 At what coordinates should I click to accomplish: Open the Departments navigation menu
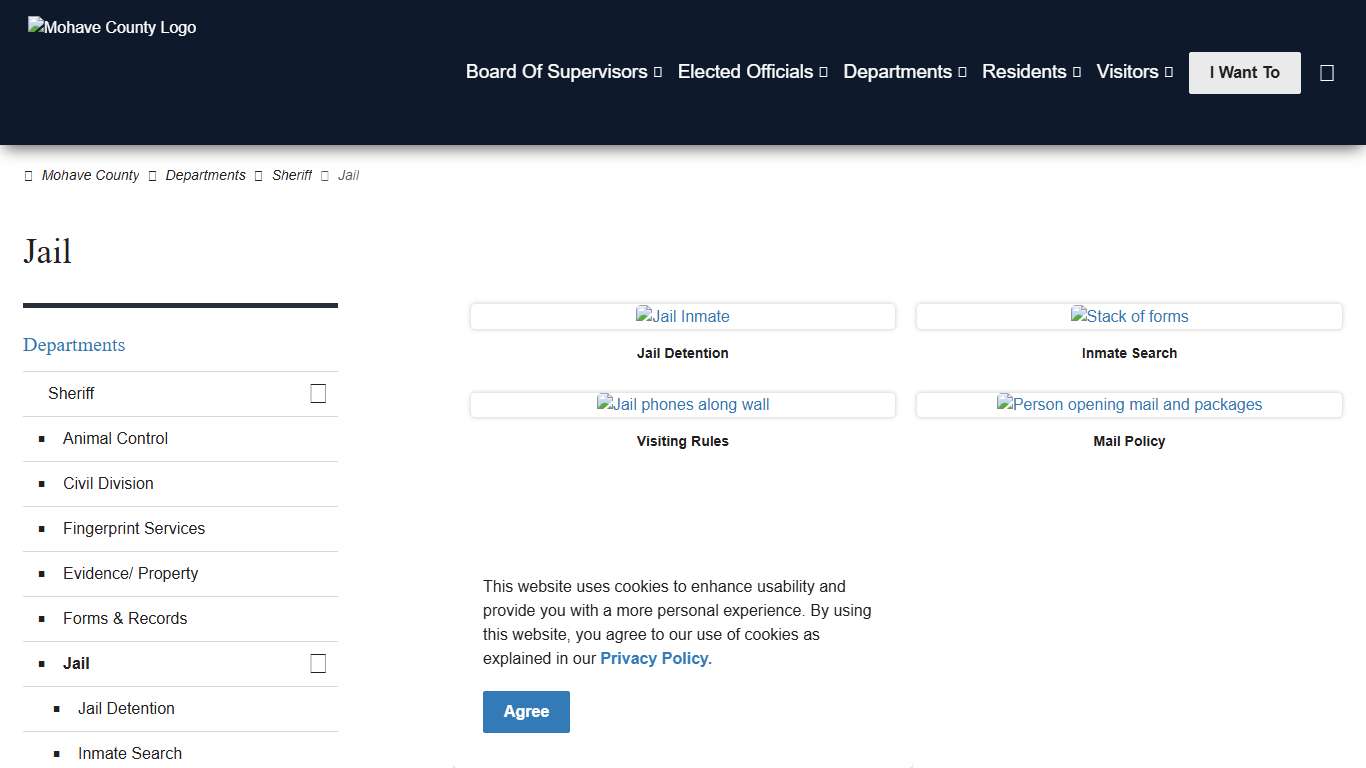point(904,72)
